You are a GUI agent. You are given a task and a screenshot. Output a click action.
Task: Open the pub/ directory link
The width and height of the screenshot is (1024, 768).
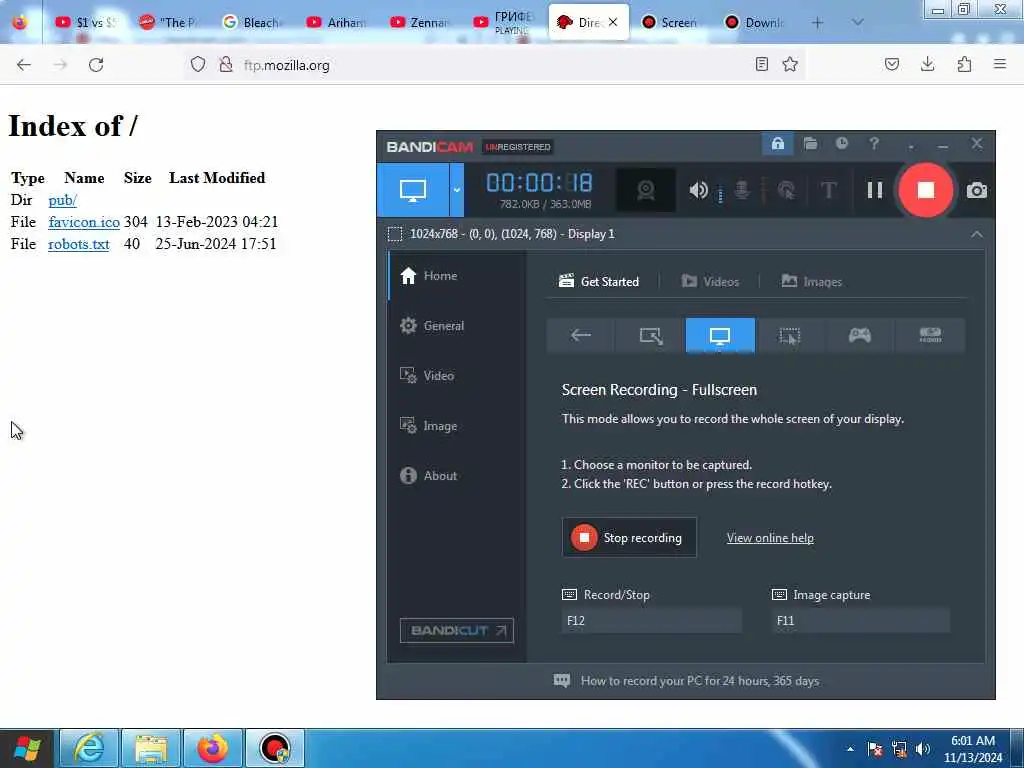point(63,200)
